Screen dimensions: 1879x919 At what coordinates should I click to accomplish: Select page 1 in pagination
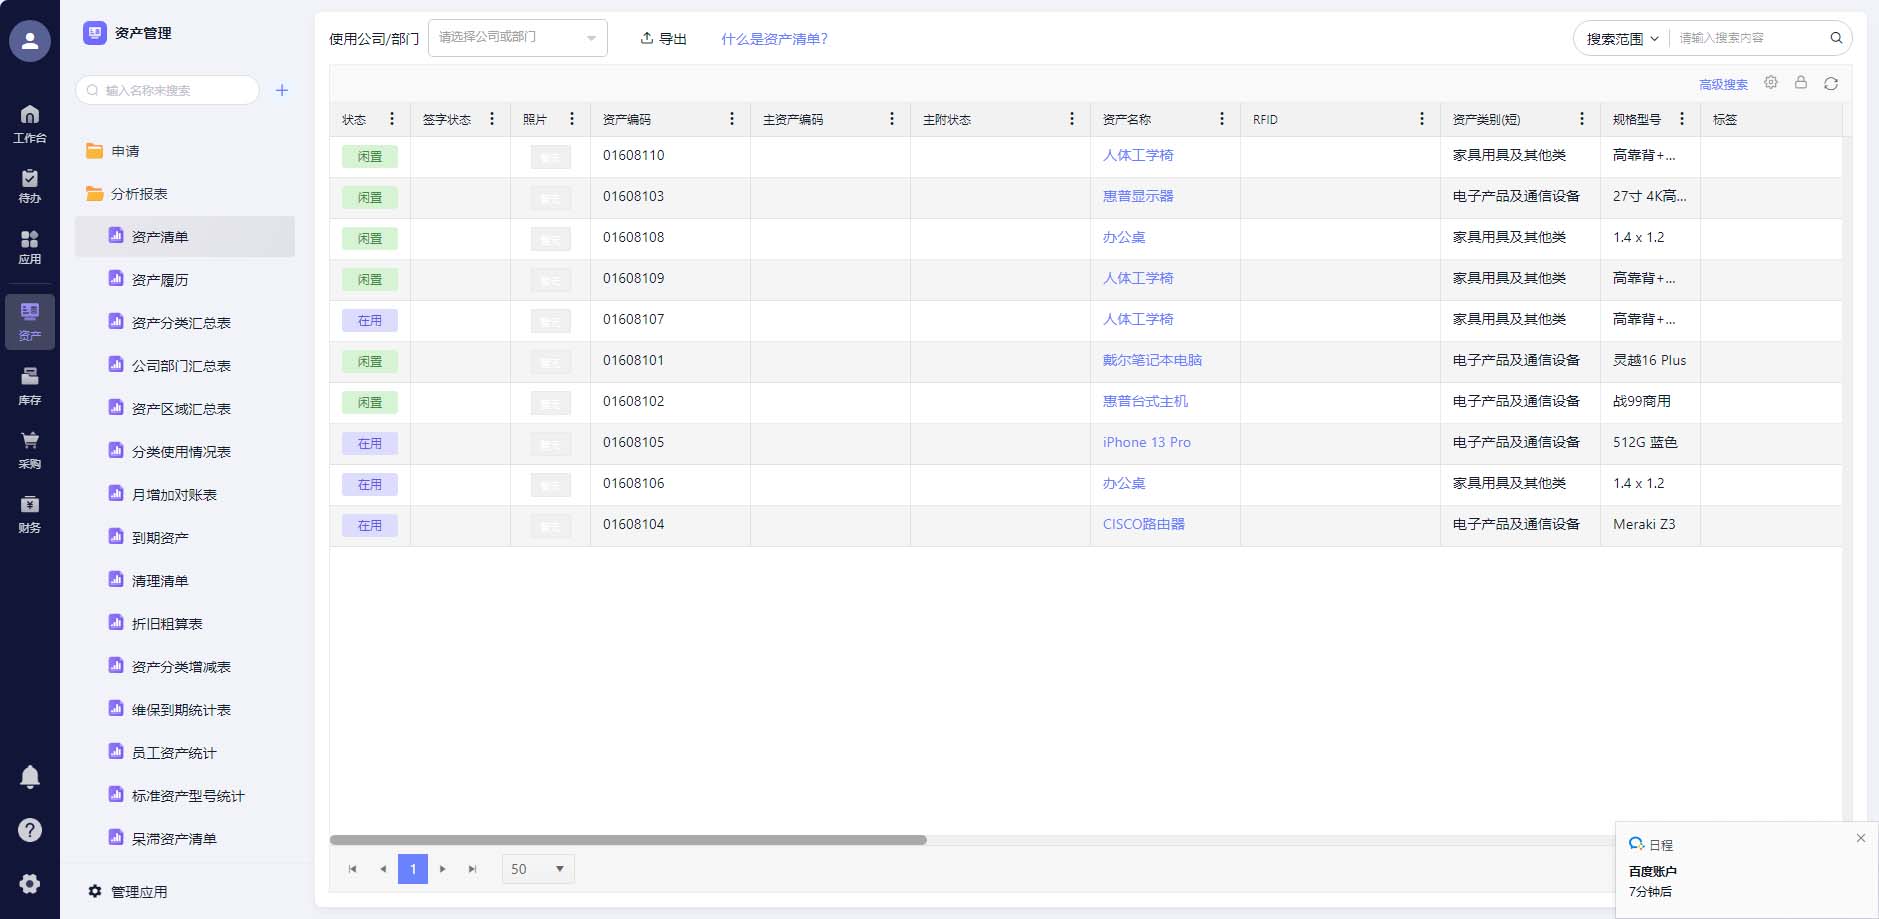click(413, 869)
